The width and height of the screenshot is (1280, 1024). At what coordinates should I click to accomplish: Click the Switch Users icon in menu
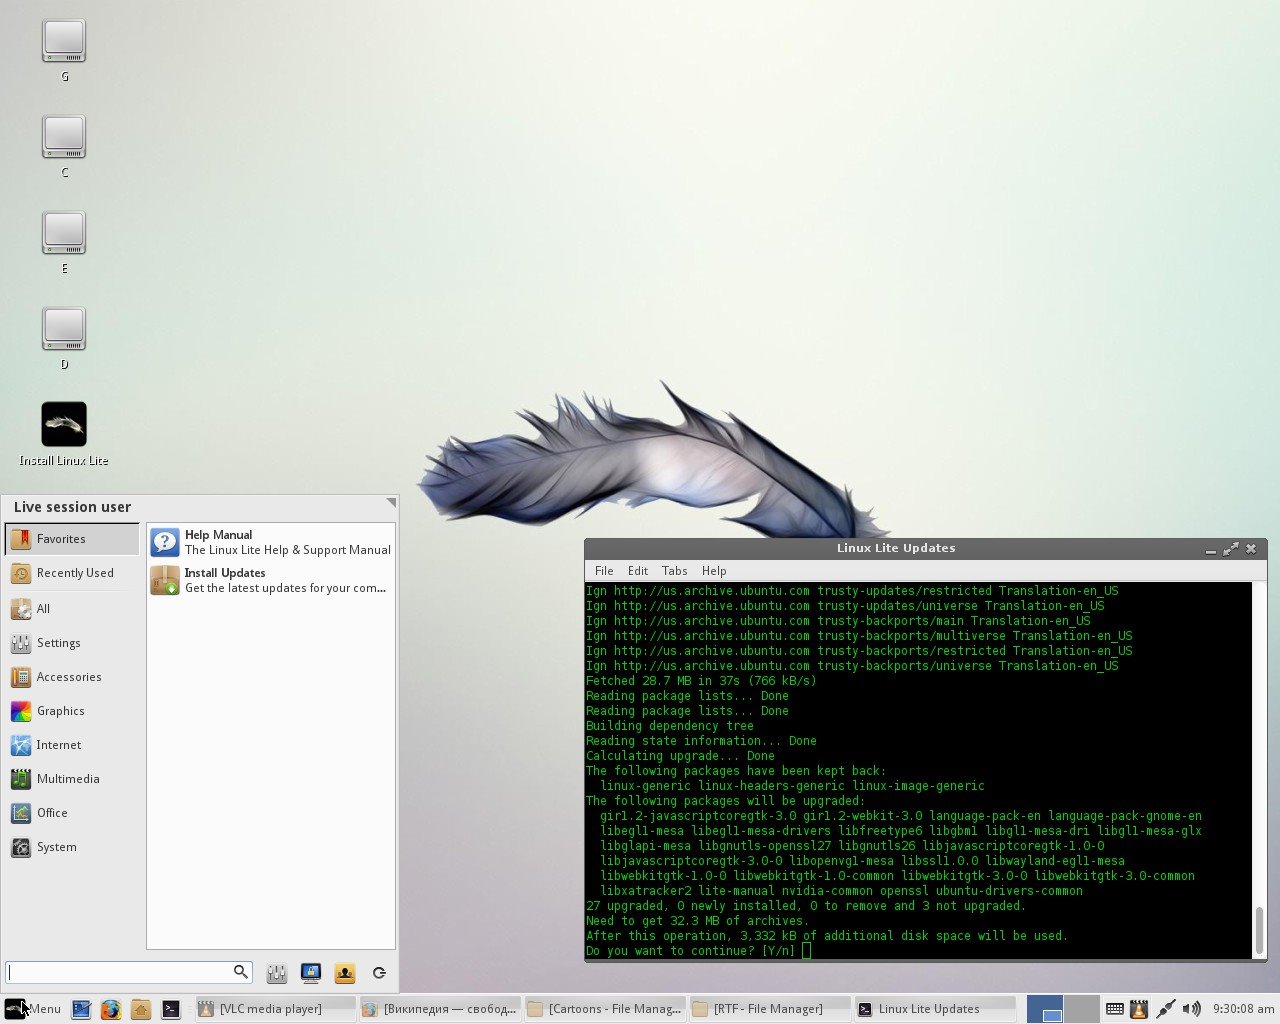(x=345, y=973)
